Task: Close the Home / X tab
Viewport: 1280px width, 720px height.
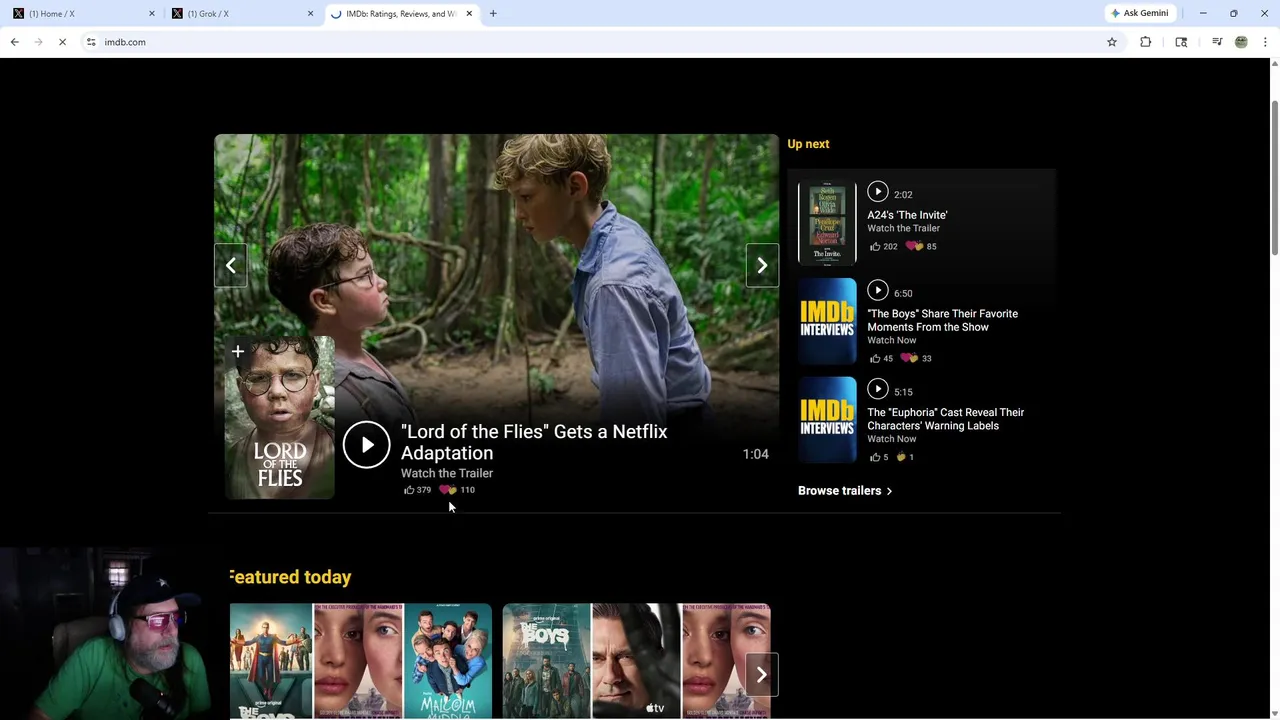Action: point(152,14)
